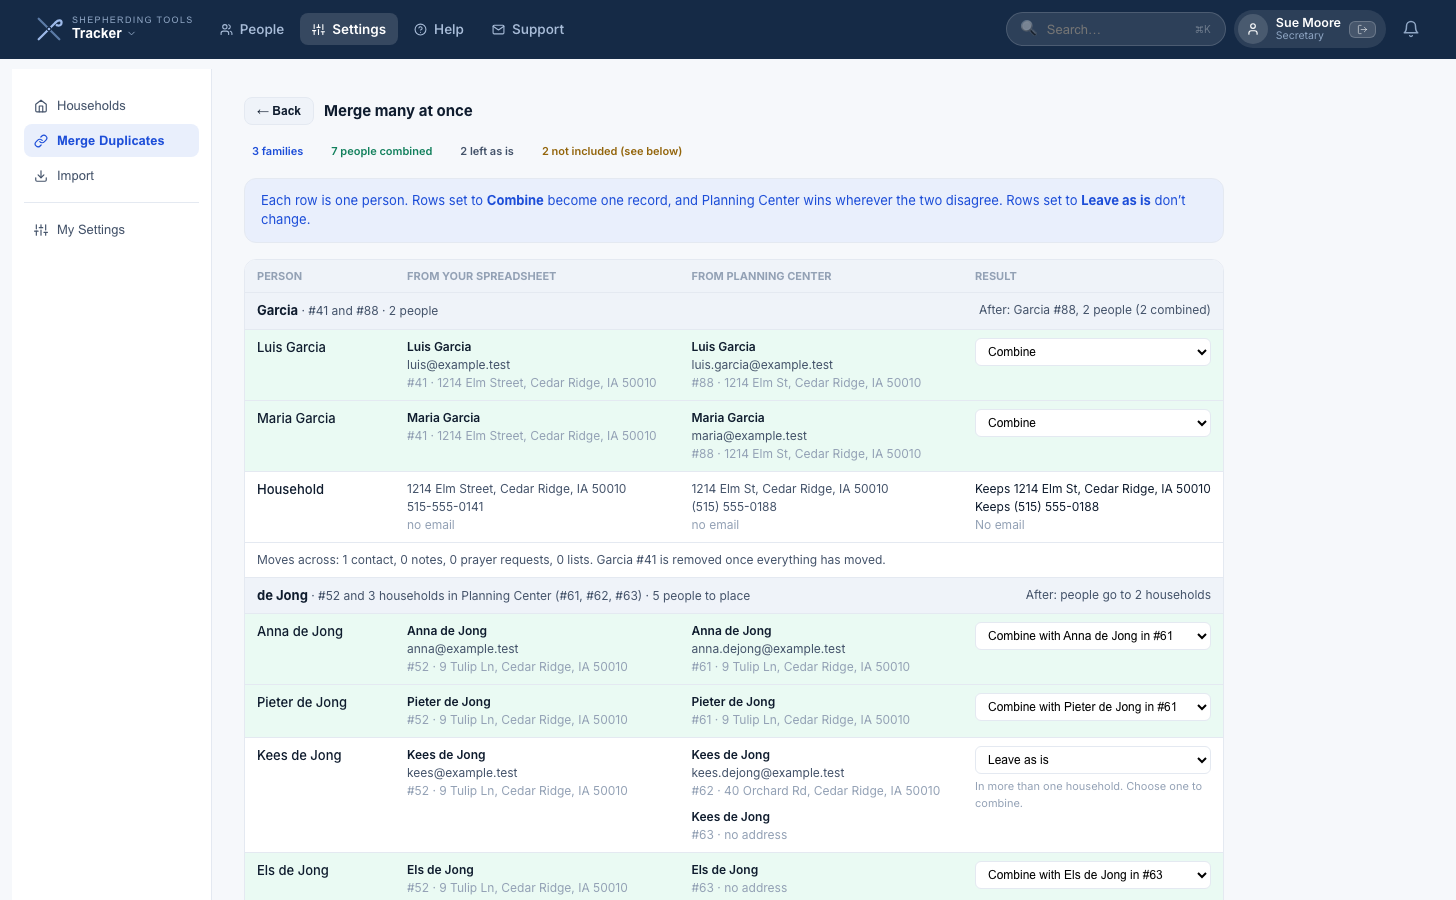Click the '2 left as is' summary chip
1456x900 pixels.
pyautogui.click(x=487, y=152)
